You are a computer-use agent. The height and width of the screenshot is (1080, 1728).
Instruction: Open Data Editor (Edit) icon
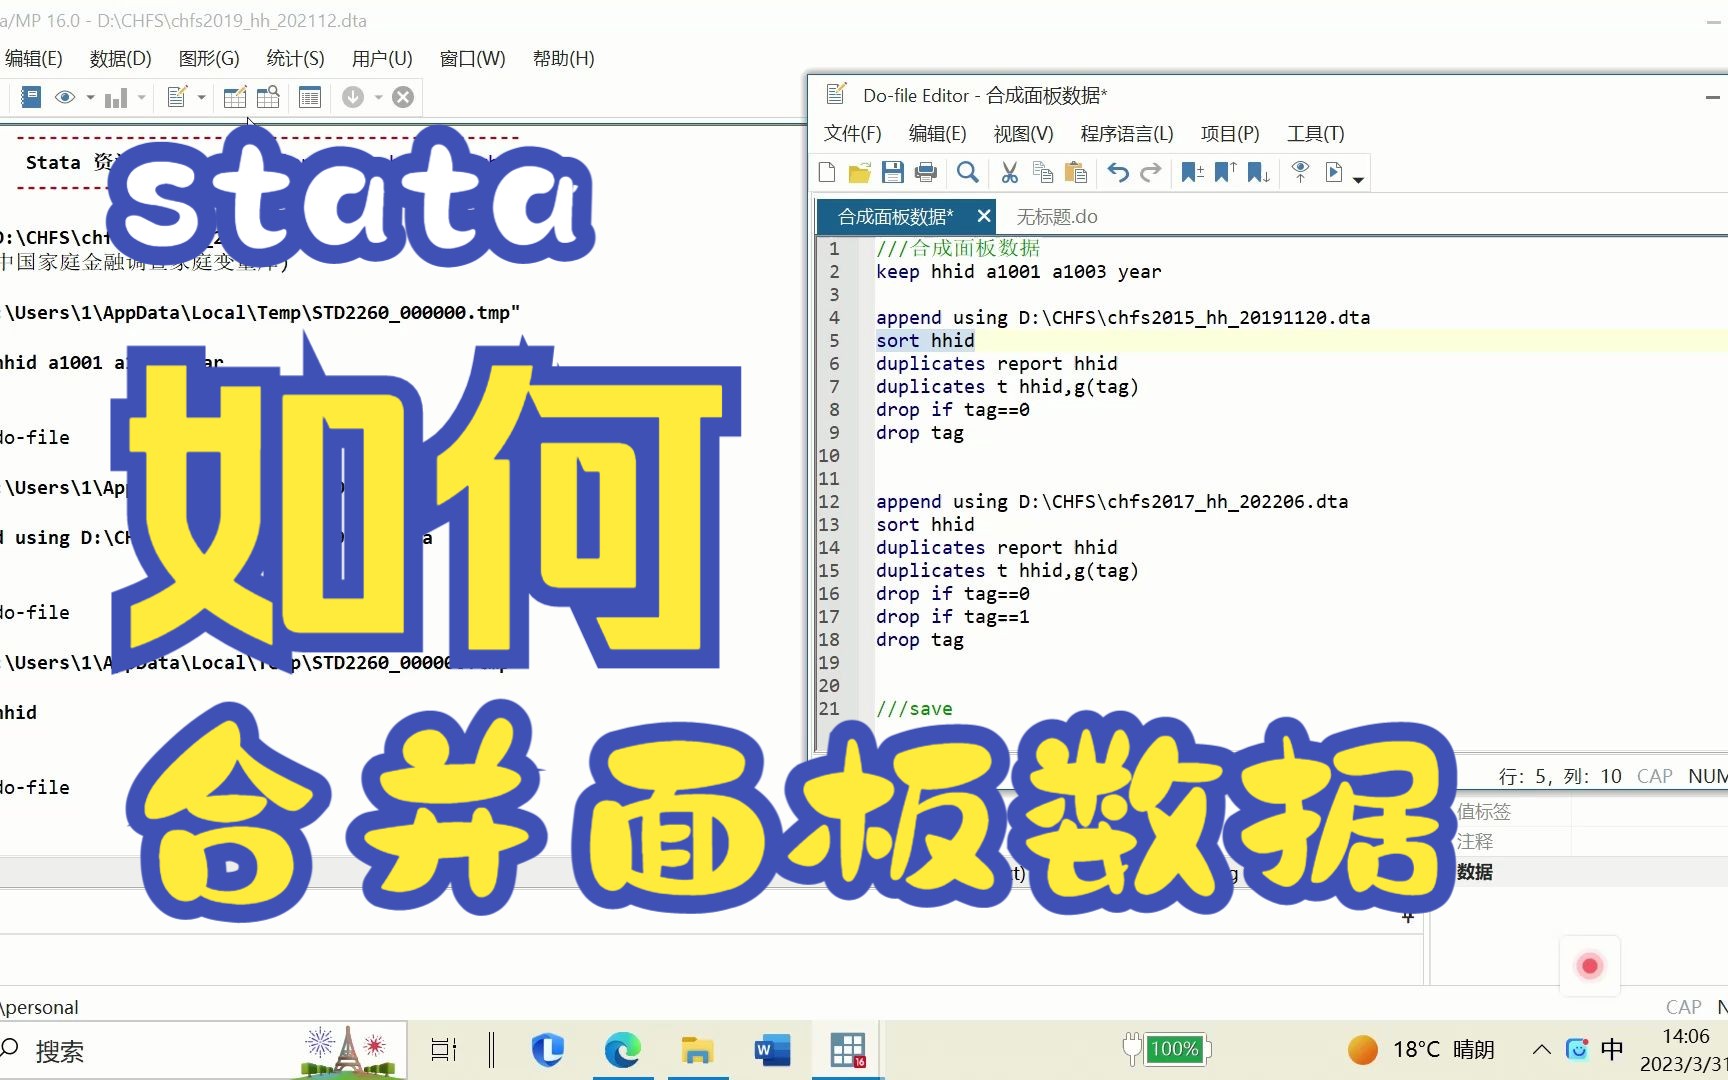tap(235, 97)
